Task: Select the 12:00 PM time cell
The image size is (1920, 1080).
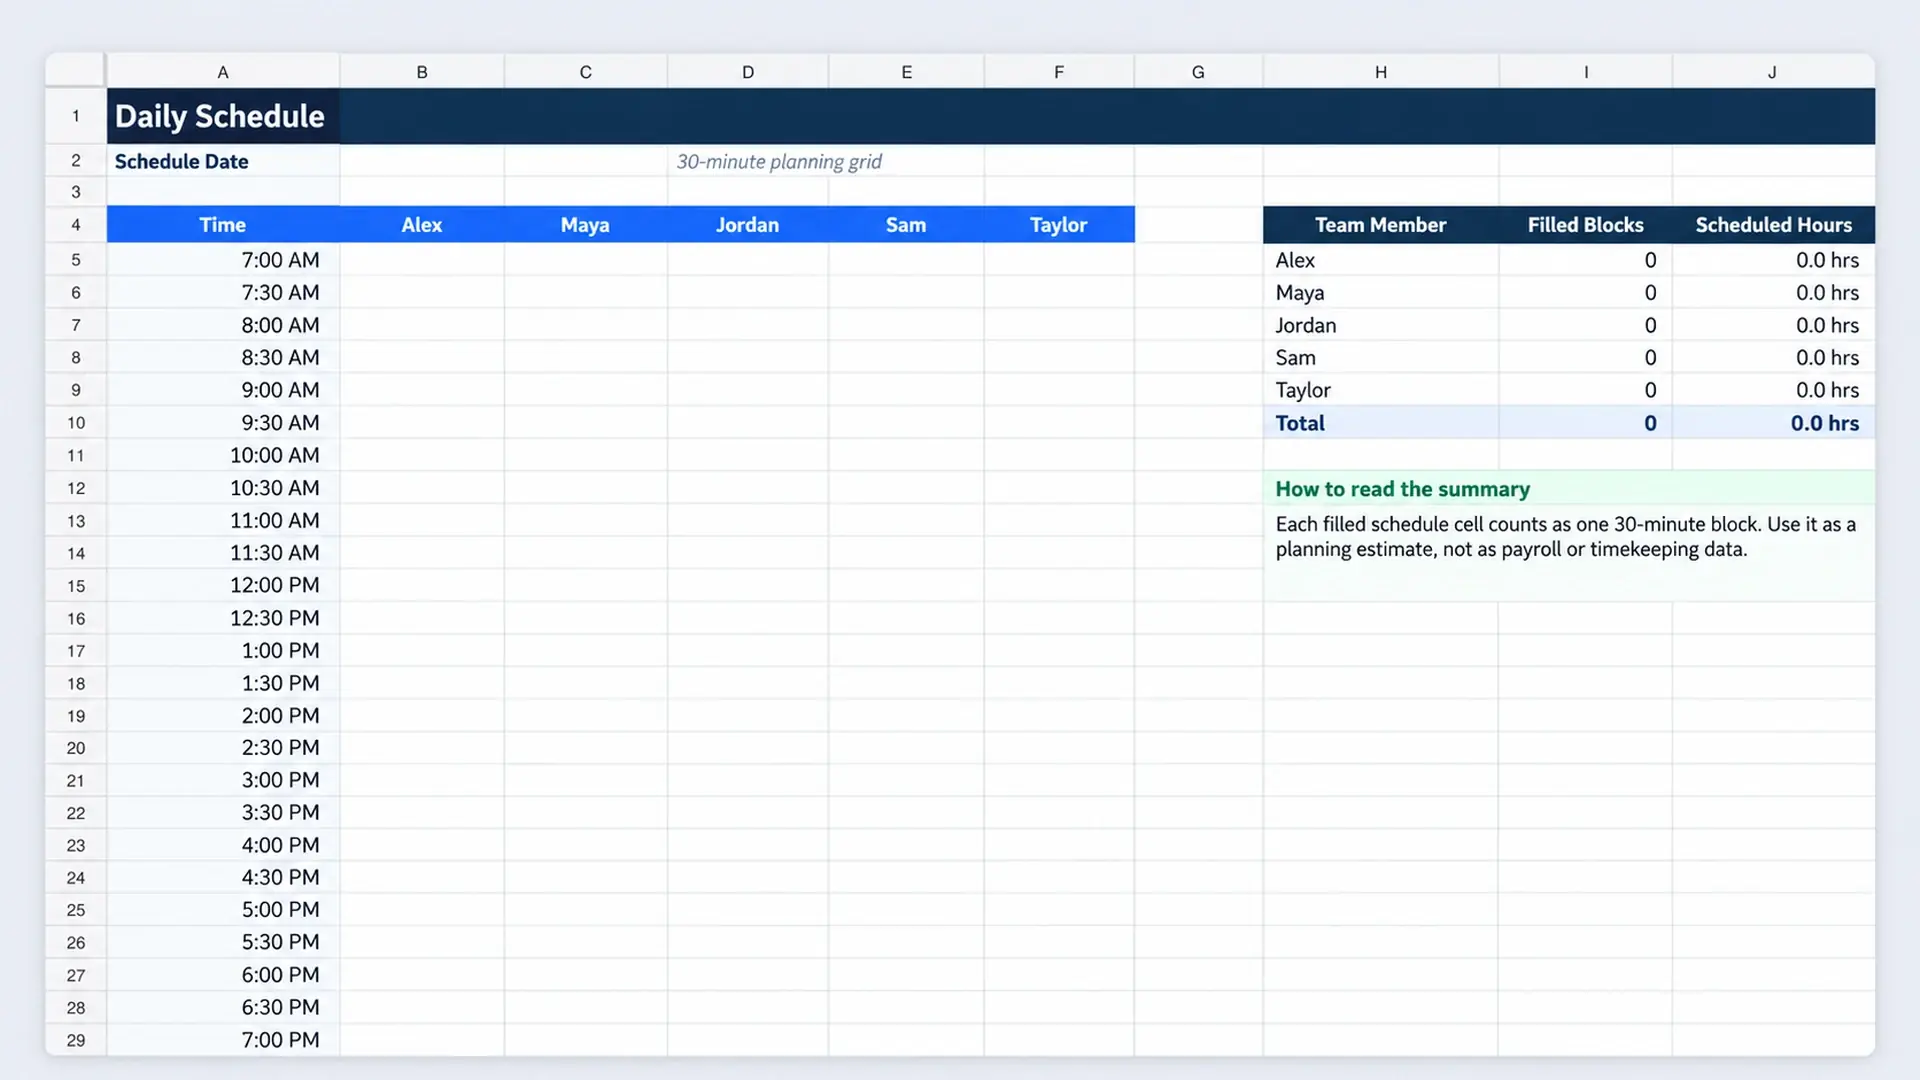Action: (x=223, y=585)
